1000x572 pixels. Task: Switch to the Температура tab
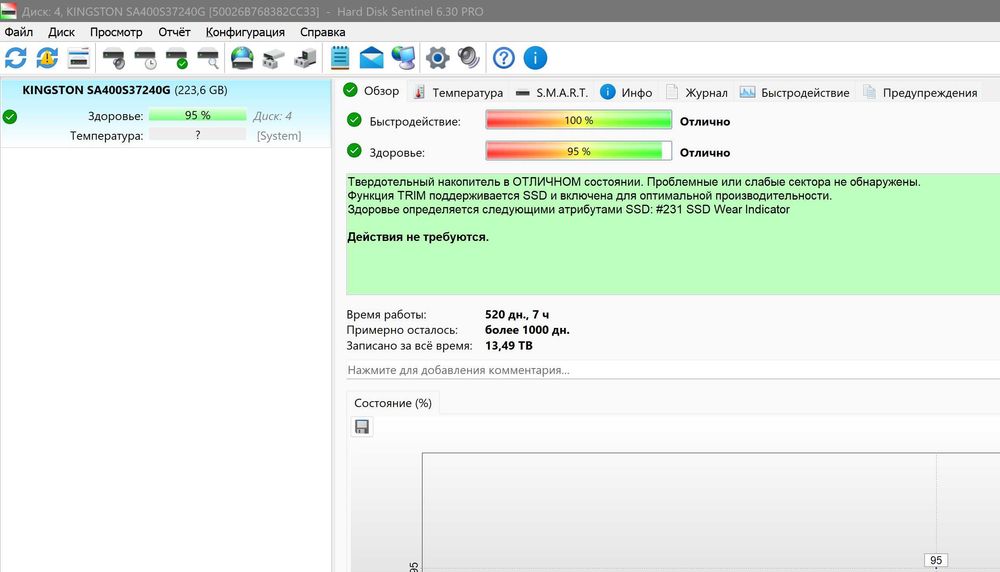tap(459, 92)
